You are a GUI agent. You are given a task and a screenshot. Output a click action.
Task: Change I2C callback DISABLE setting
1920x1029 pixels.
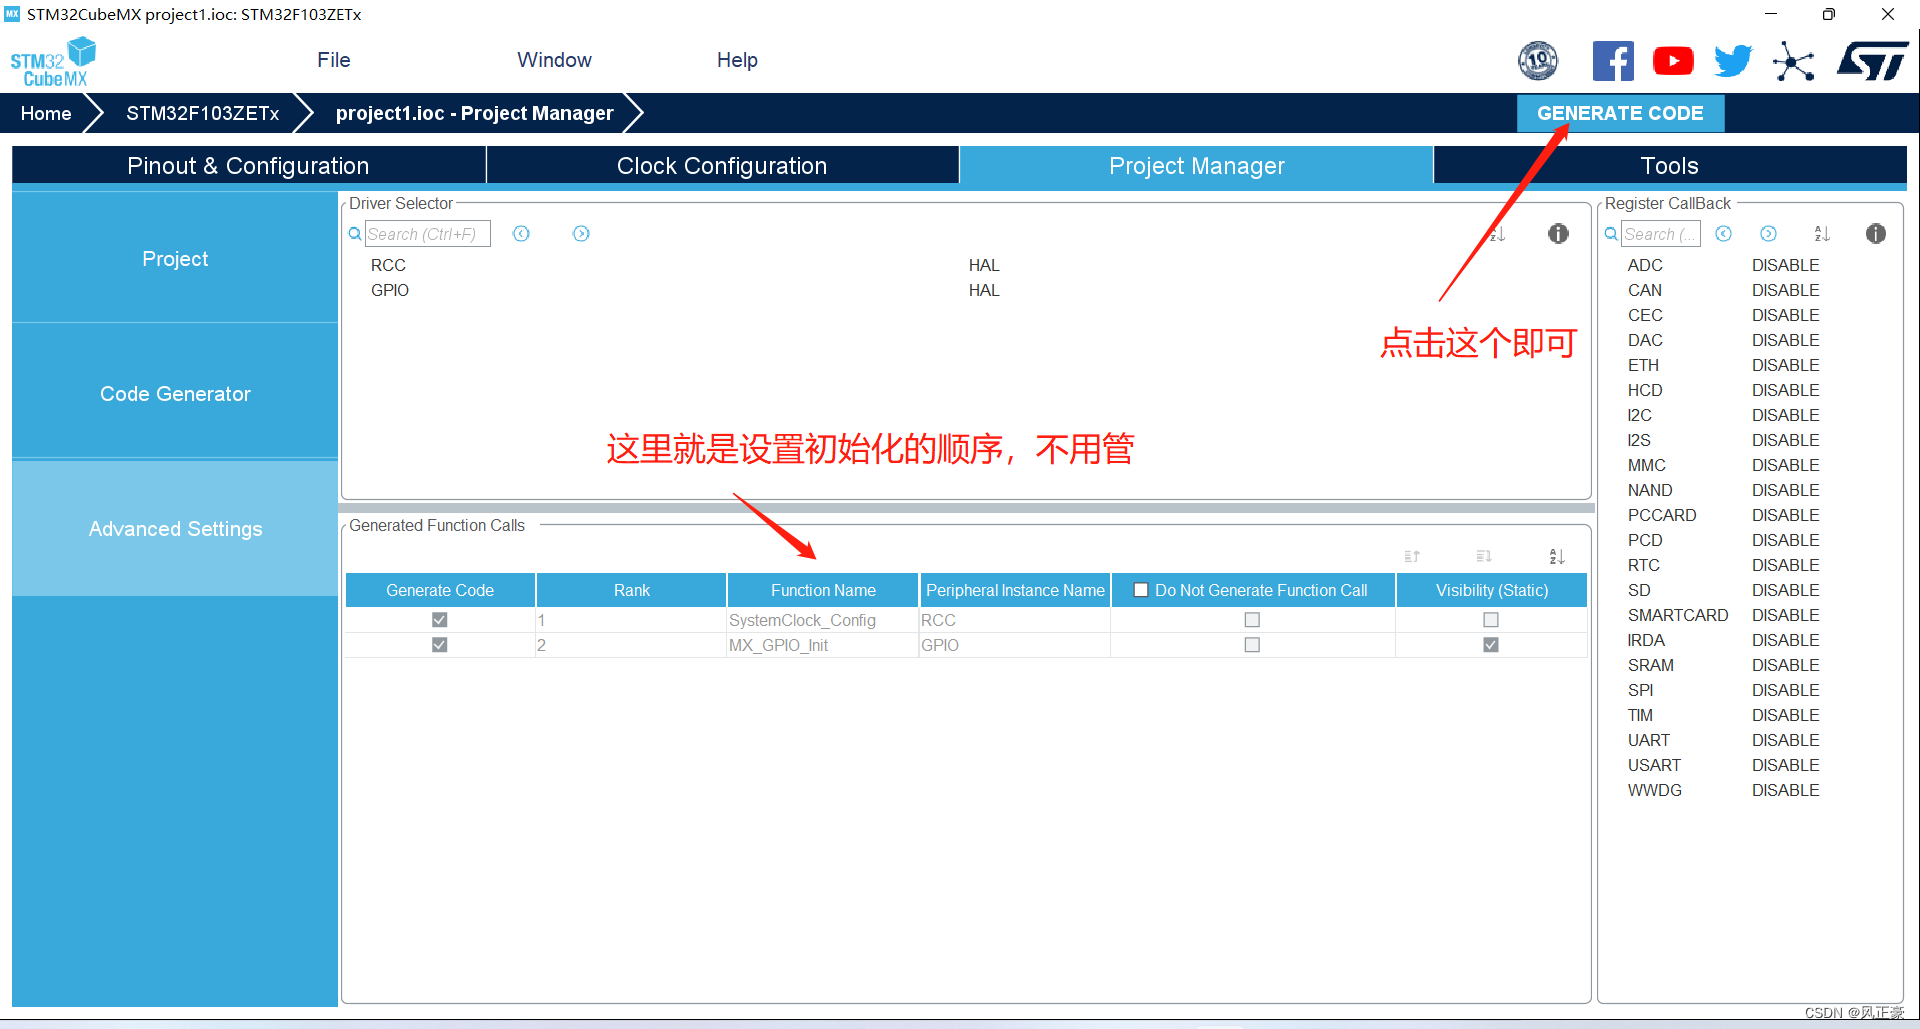pyautogui.click(x=1785, y=415)
